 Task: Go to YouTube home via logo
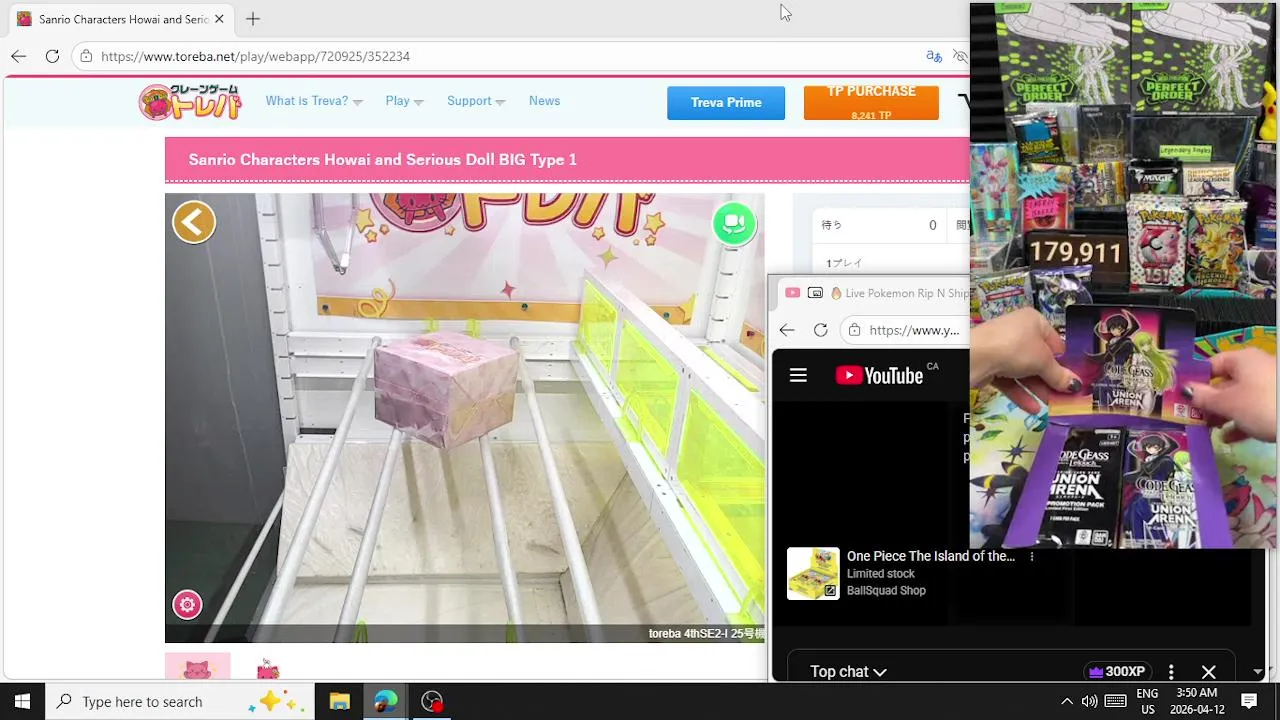pos(880,375)
